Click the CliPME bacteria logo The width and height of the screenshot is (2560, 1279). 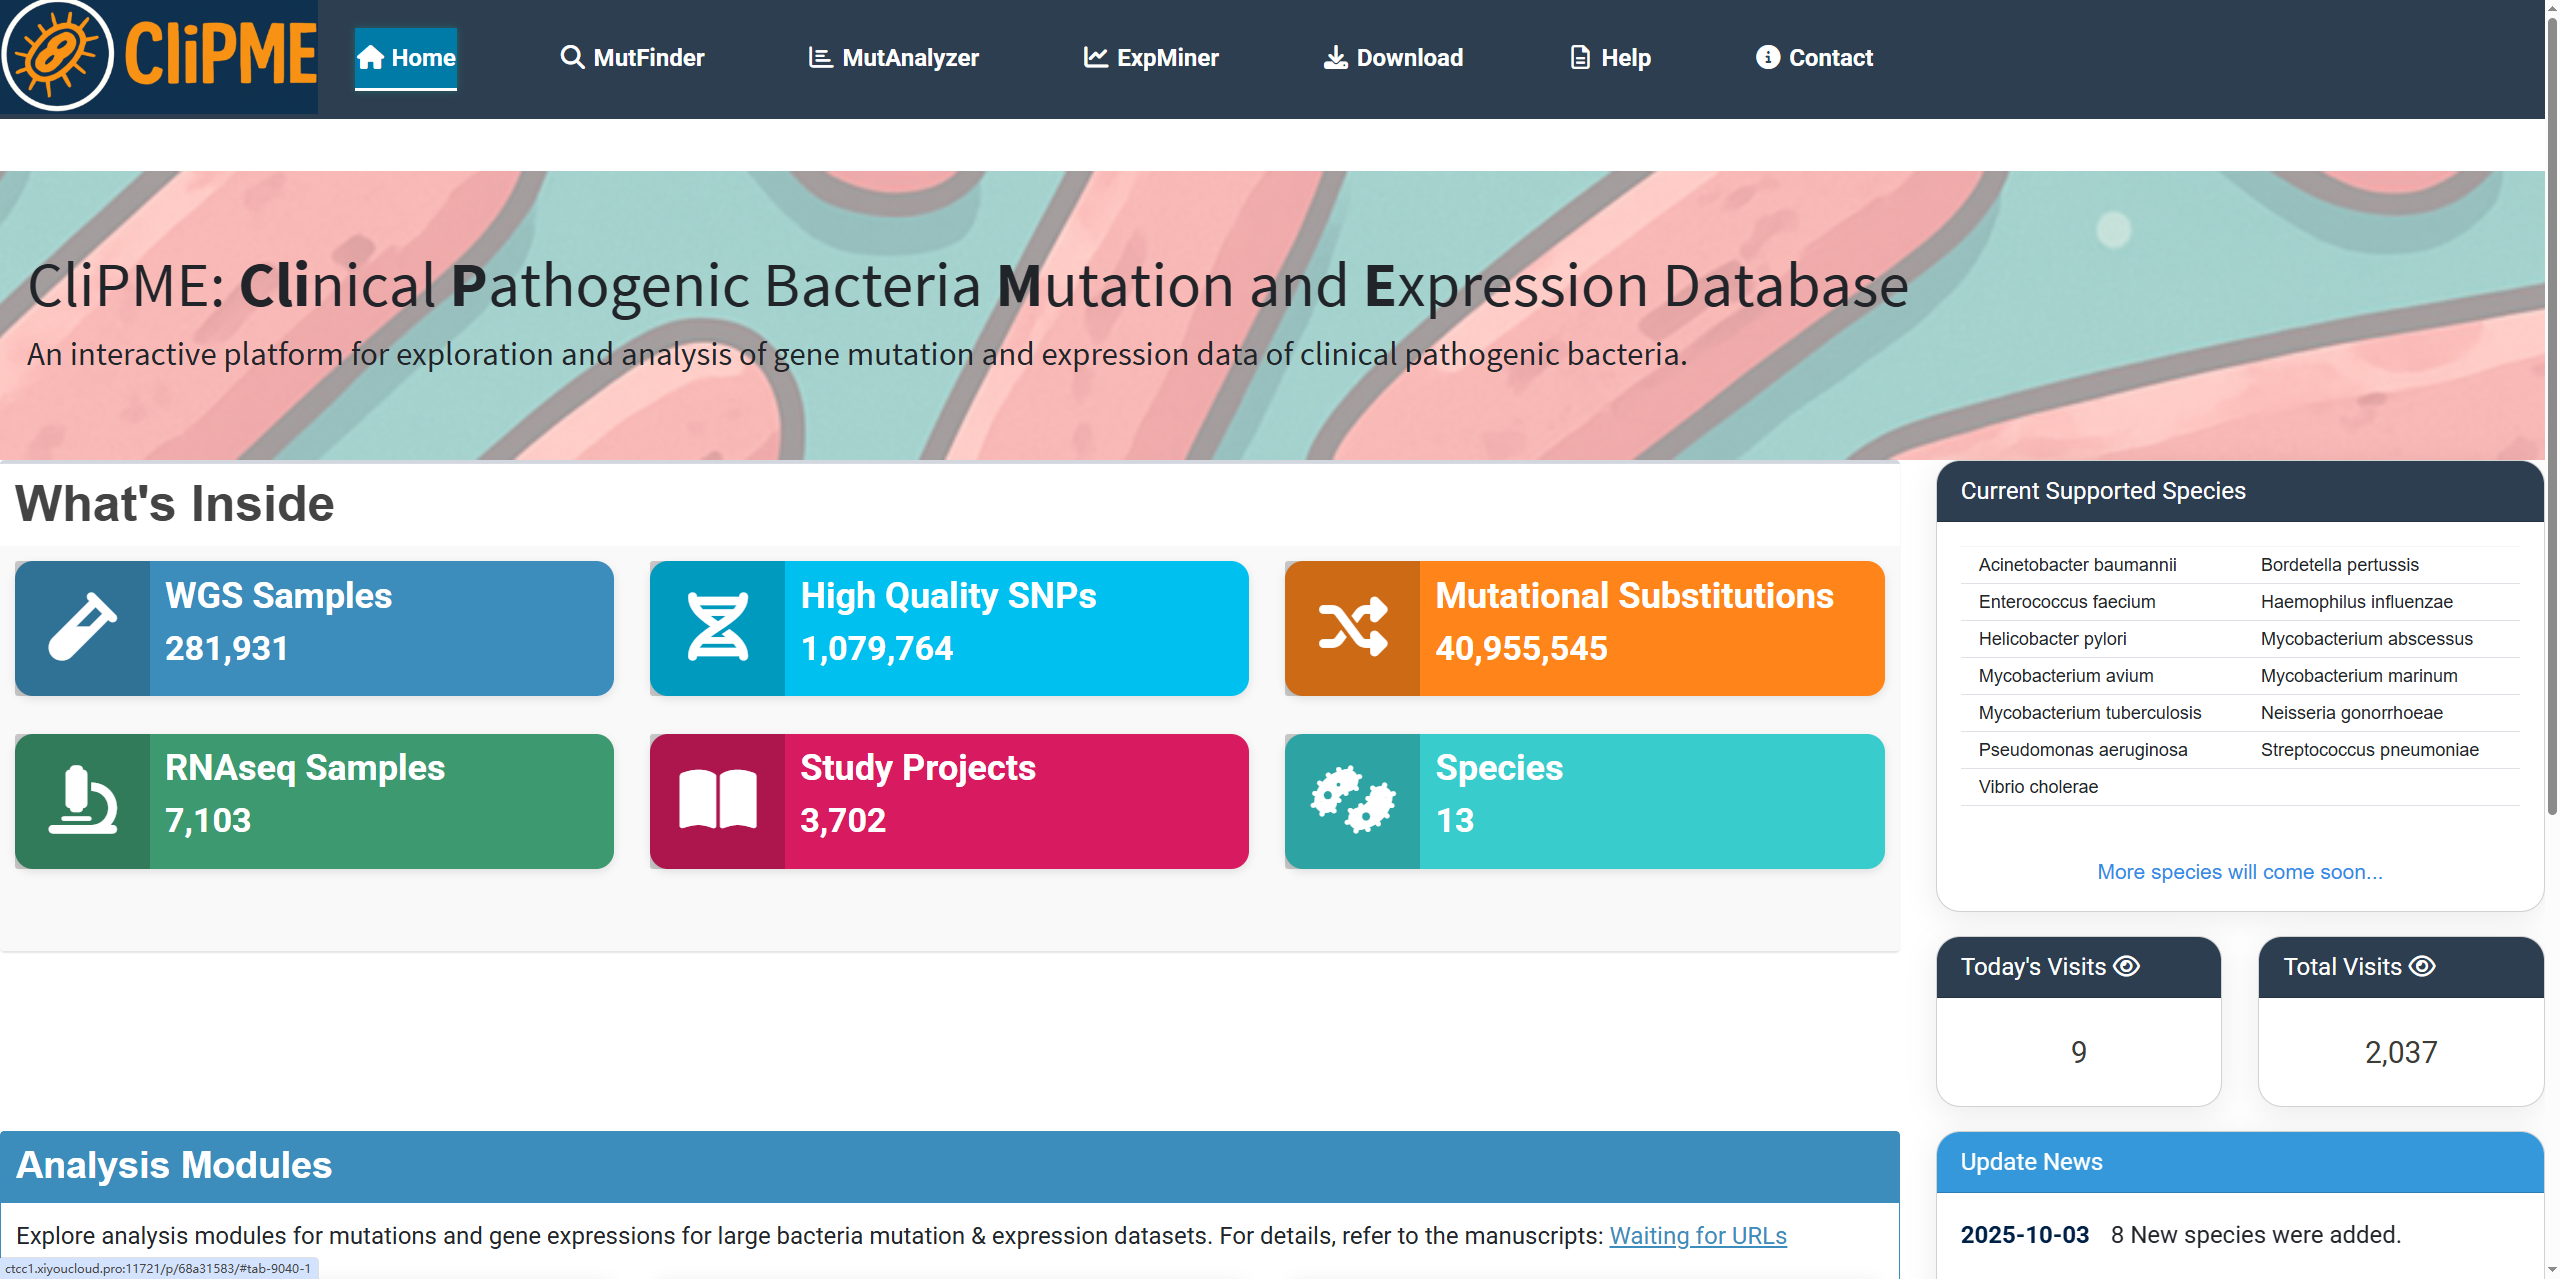click(x=58, y=55)
